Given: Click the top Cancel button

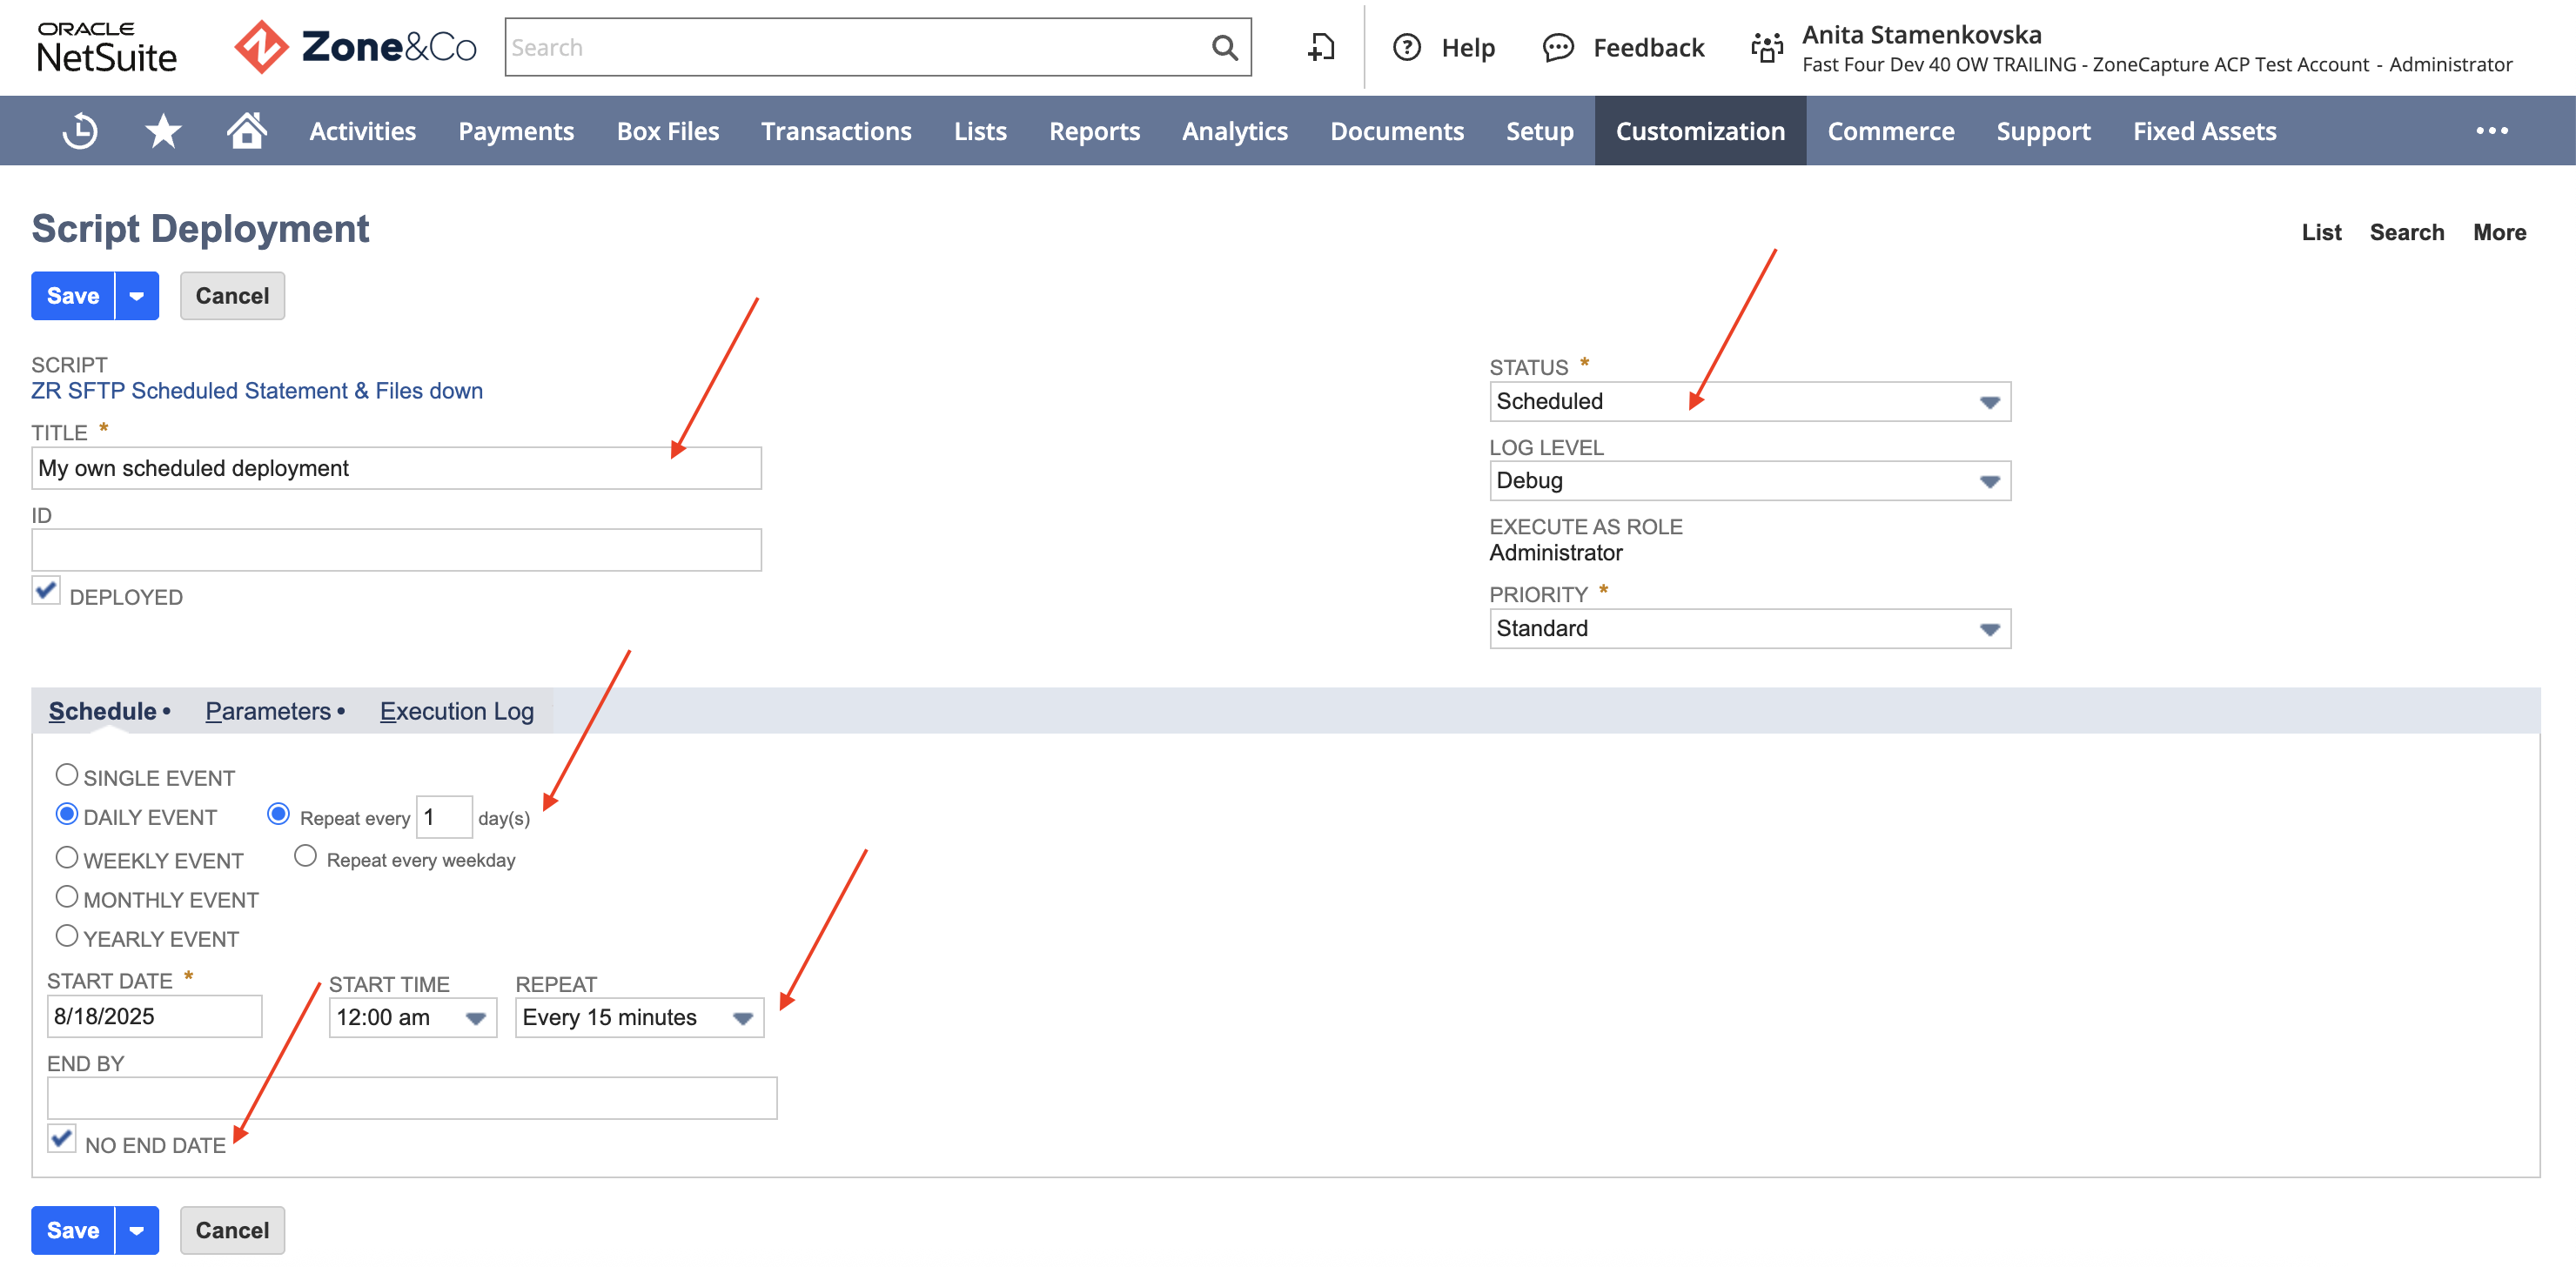Looking at the screenshot, I should coord(232,296).
